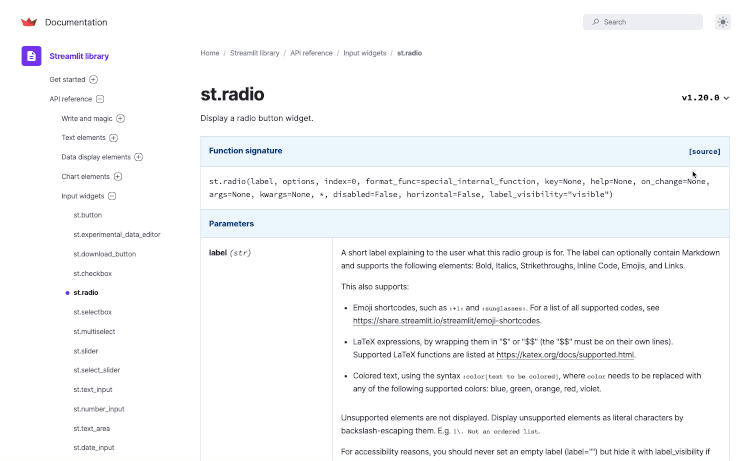Open the st.text_input page
753x461 pixels.
[x=93, y=389]
